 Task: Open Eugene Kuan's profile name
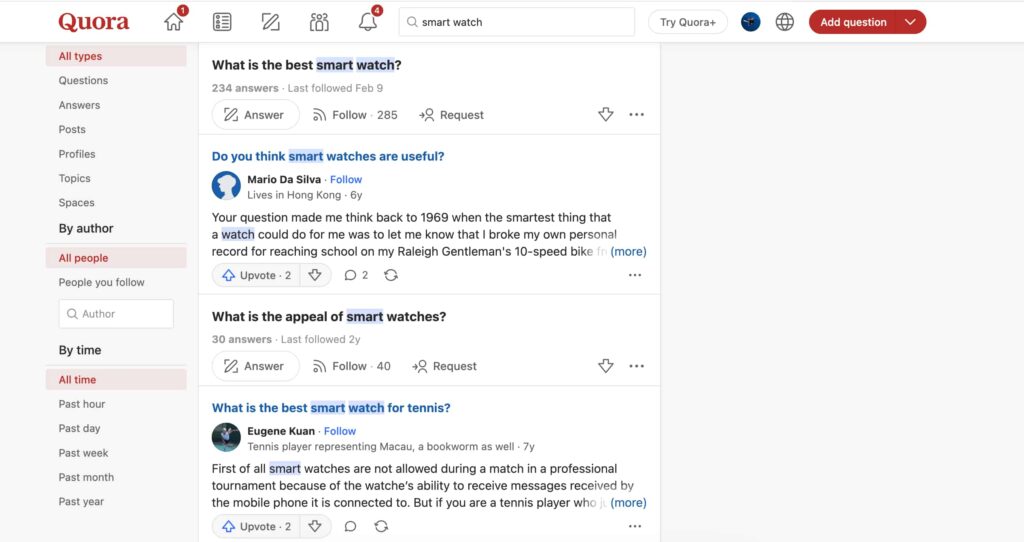(x=281, y=431)
